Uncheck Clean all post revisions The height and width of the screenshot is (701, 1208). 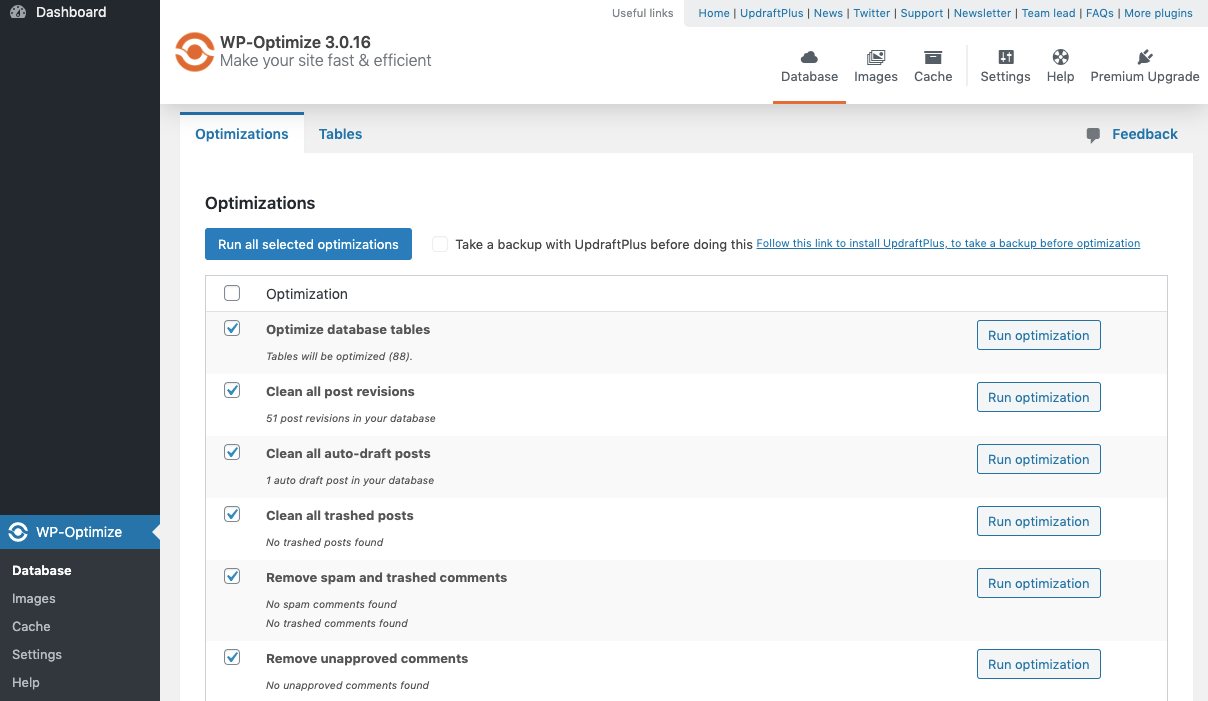tap(232, 390)
